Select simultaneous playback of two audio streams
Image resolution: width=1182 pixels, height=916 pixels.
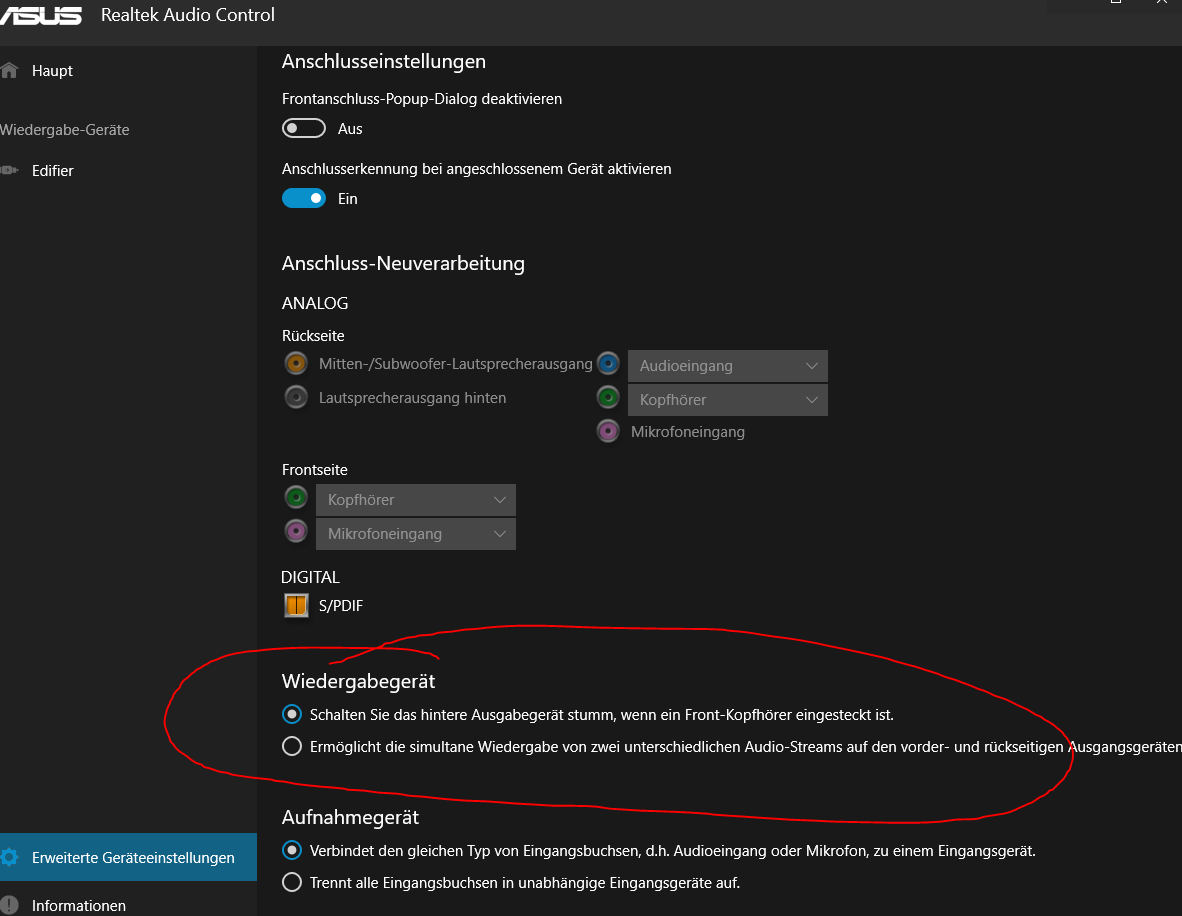[292, 746]
